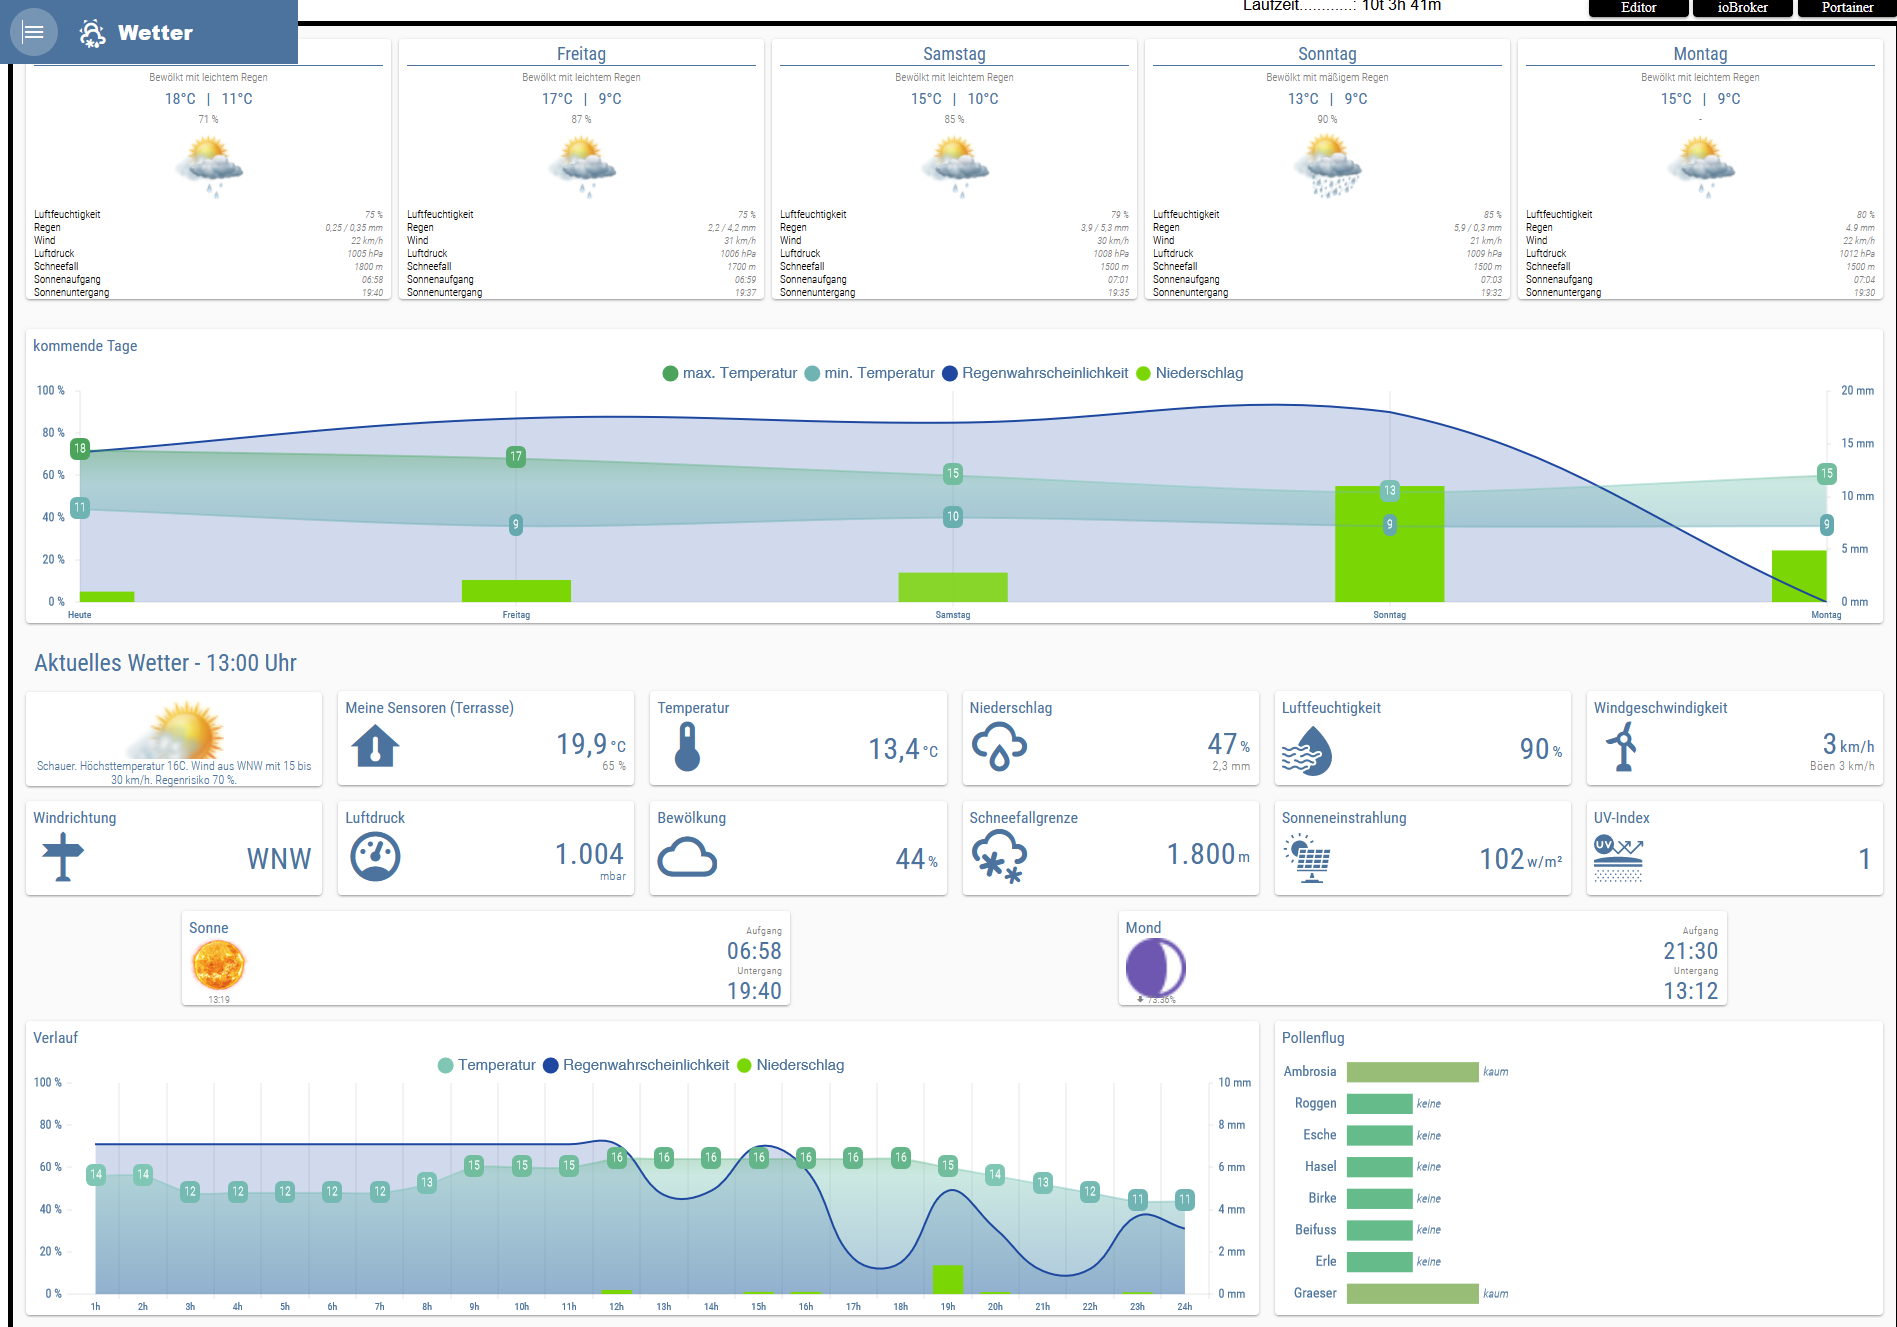Click the Ambrosia pollen level bar

pyautogui.click(x=1412, y=1072)
